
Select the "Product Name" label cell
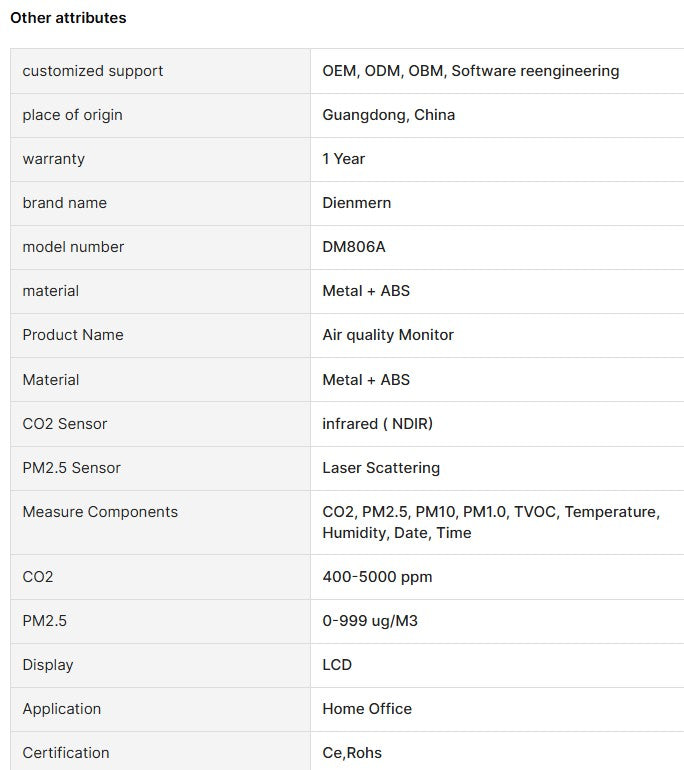(x=73, y=335)
